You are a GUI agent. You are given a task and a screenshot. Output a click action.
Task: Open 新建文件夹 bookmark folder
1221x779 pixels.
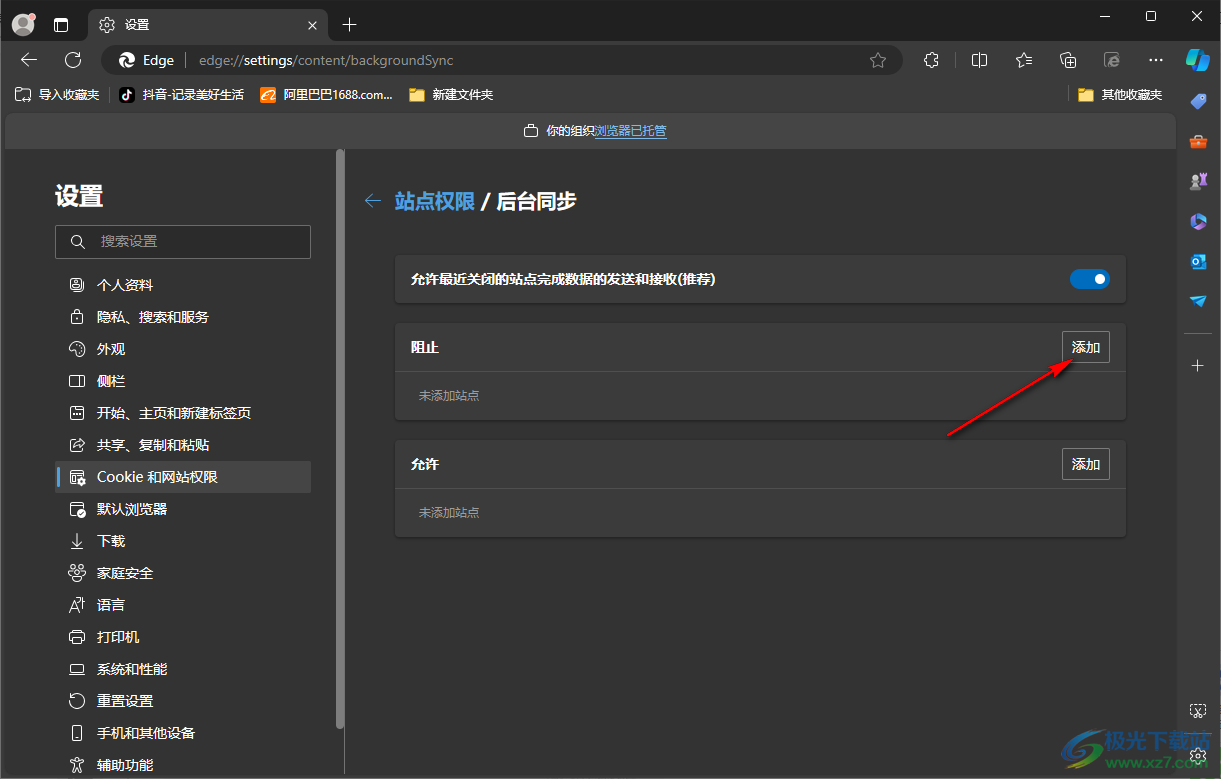click(451, 95)
